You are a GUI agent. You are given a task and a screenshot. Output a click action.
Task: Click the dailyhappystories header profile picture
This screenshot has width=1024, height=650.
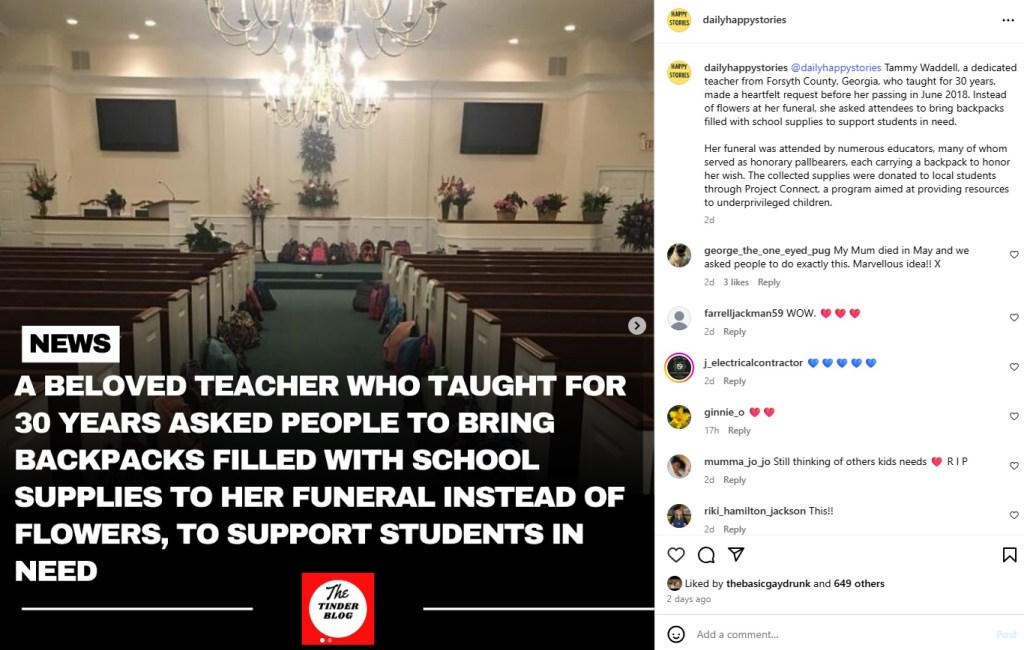click(679, 20)
